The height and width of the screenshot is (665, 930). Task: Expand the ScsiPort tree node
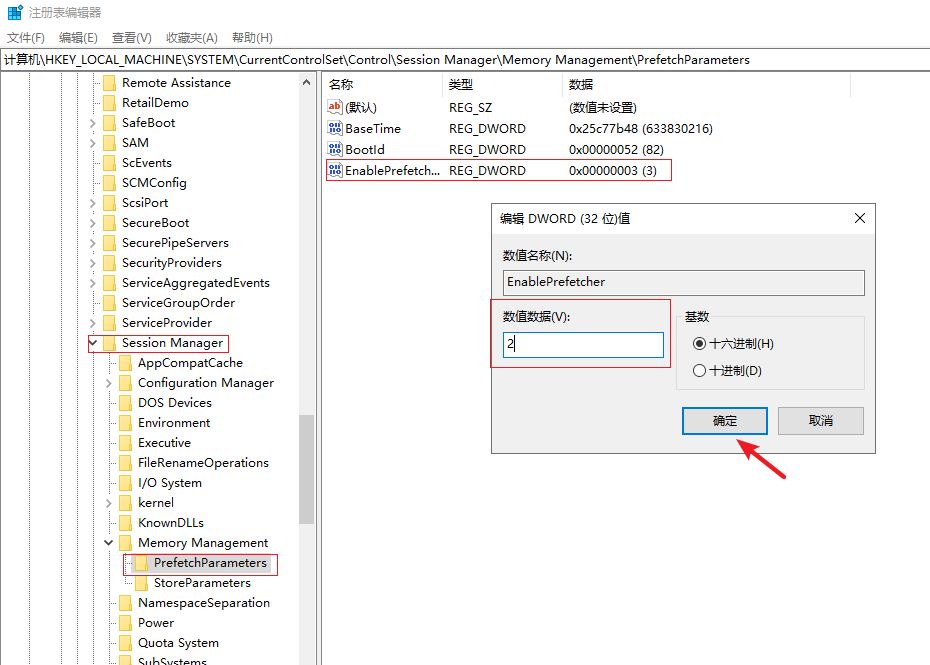click(x=93, y=203)
